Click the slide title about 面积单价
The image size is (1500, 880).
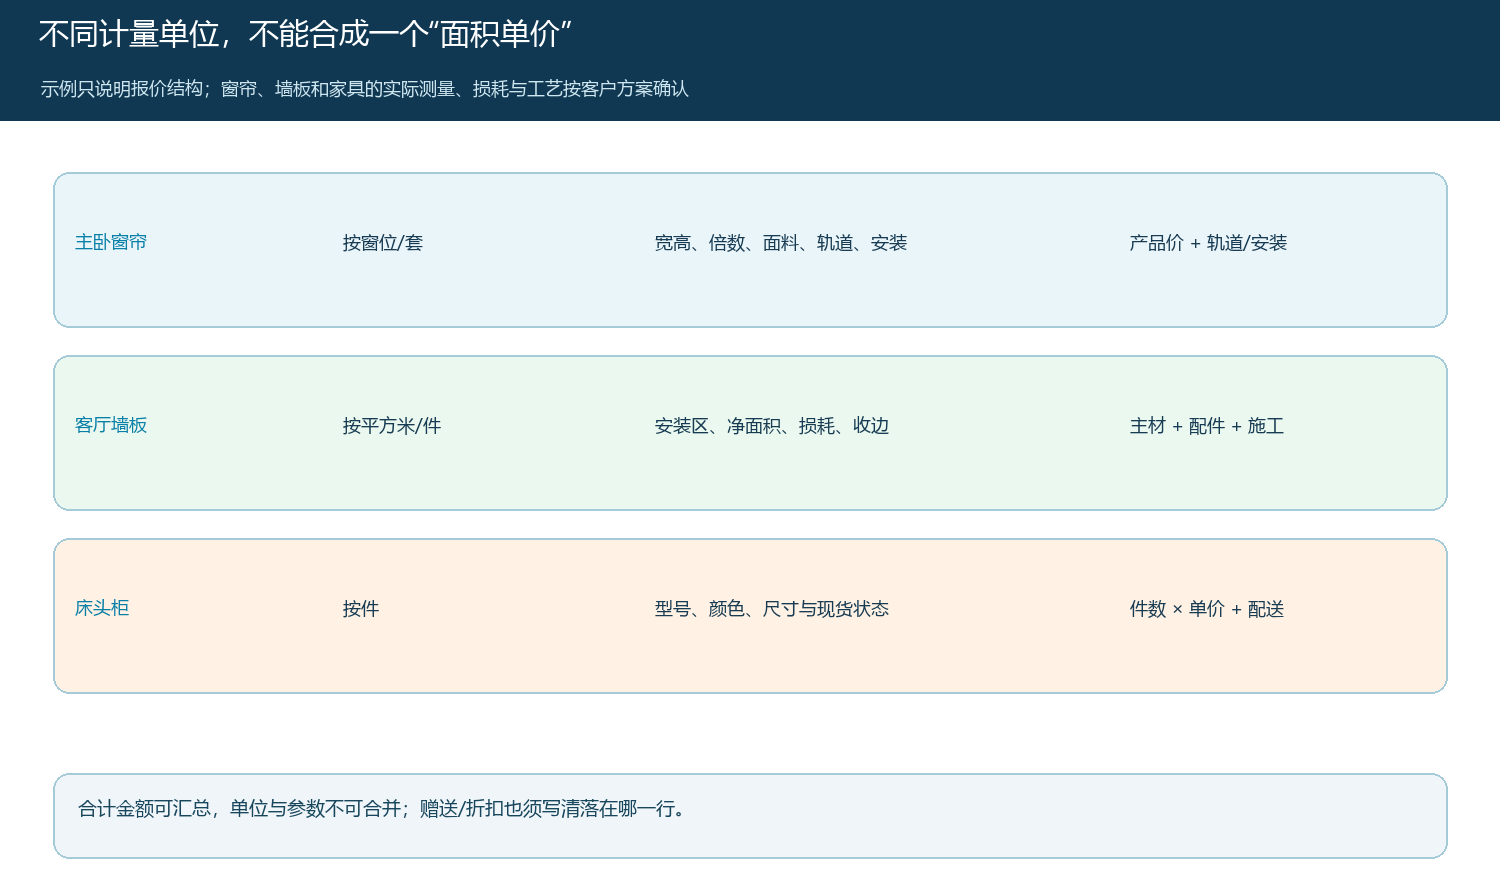305,35
